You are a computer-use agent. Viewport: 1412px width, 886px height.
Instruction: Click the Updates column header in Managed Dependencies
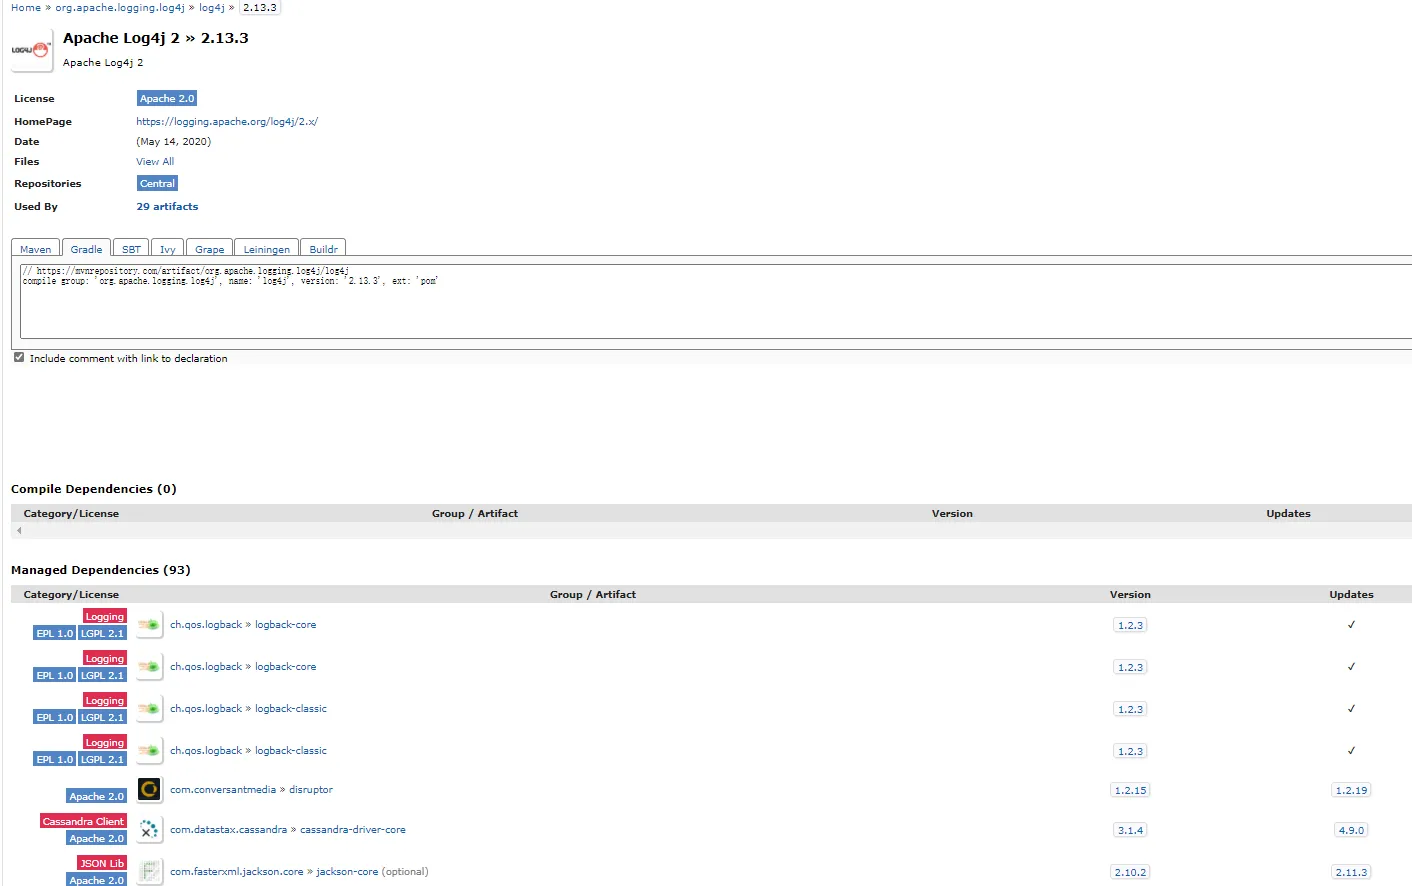point(1351,595)
